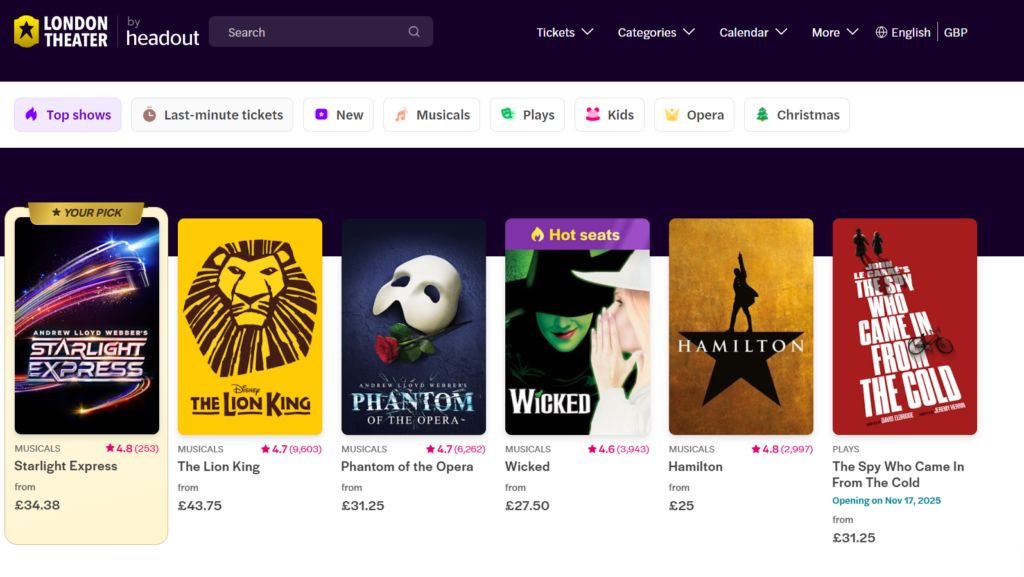The height and width of the screenshot is (577, 1024).
Task: Open the Hamilton poster
Action: tap(741, 327)
